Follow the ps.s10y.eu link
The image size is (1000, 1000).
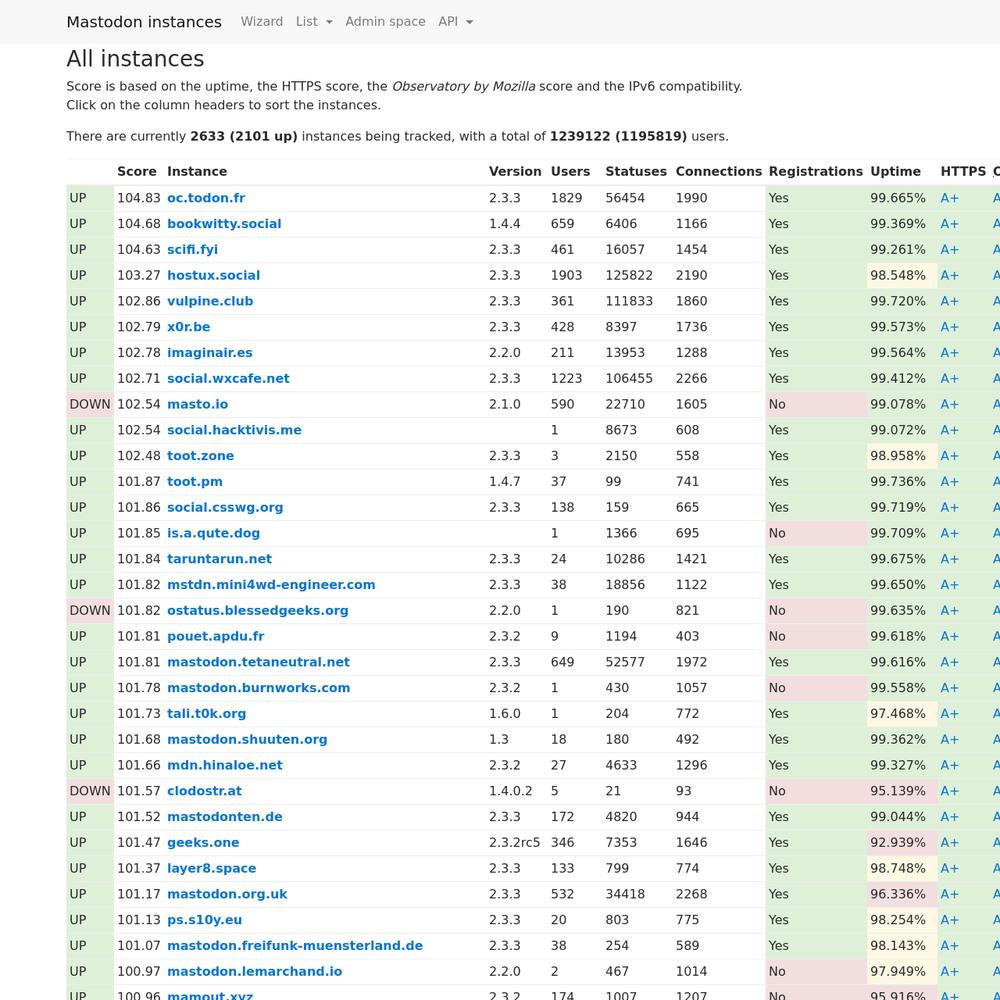204,920
